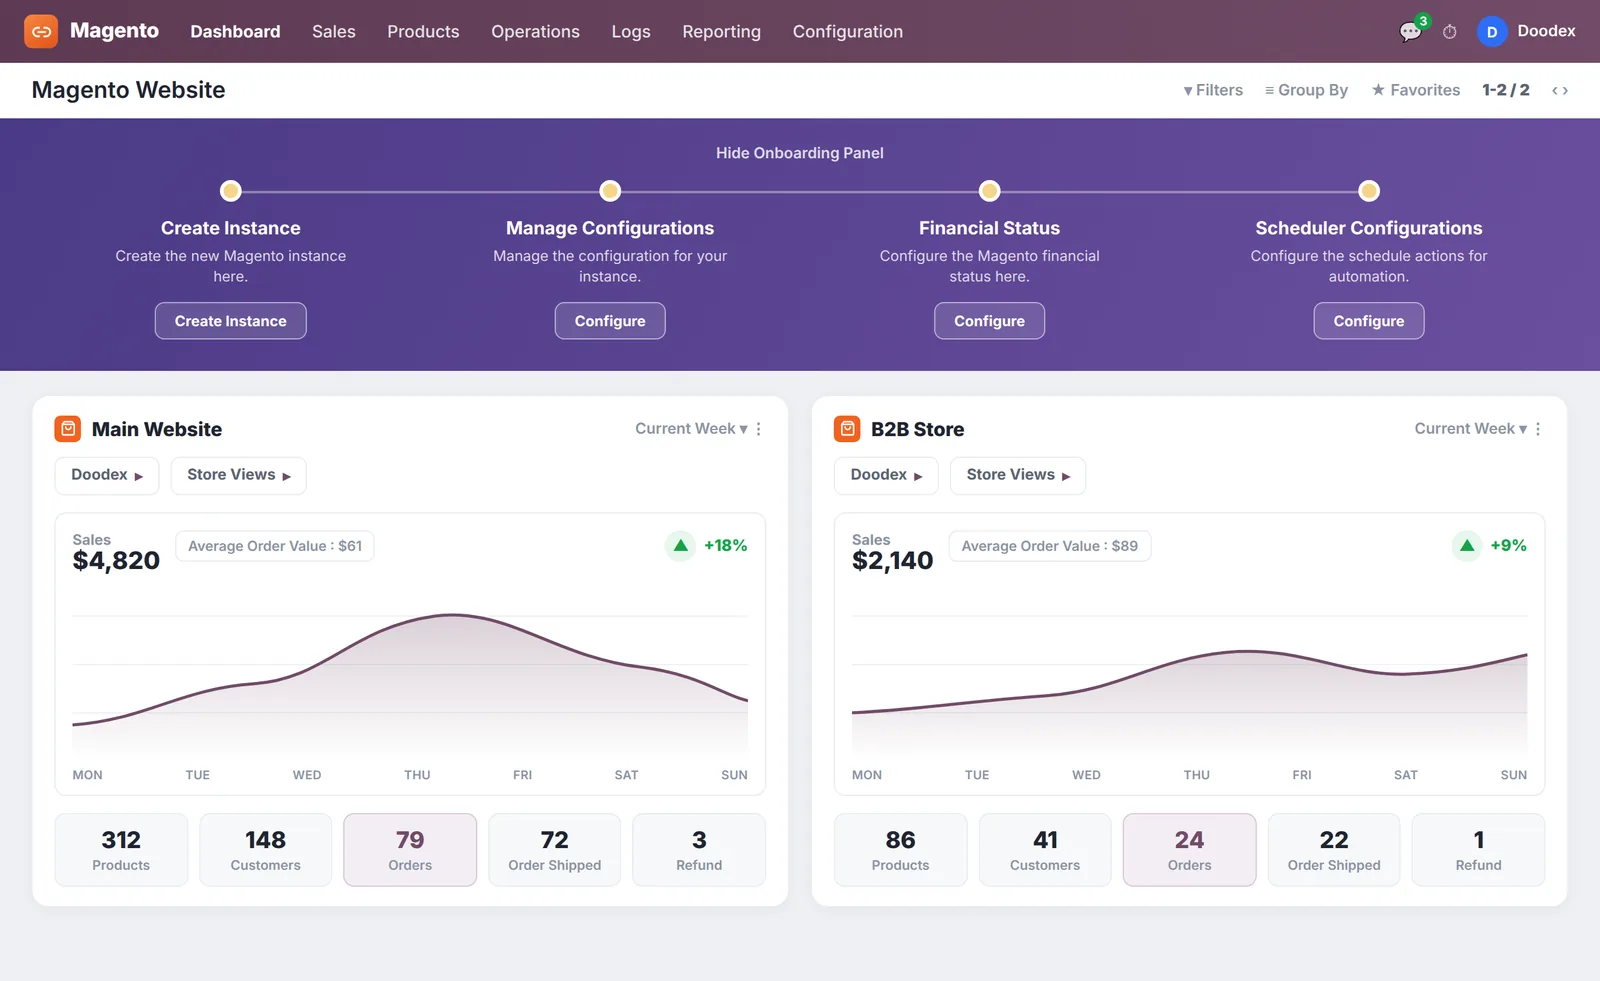Expand Doodex in B2B Store card
Image resolution: width=1600 pixels, height=981 pixels.
point(886,475)
